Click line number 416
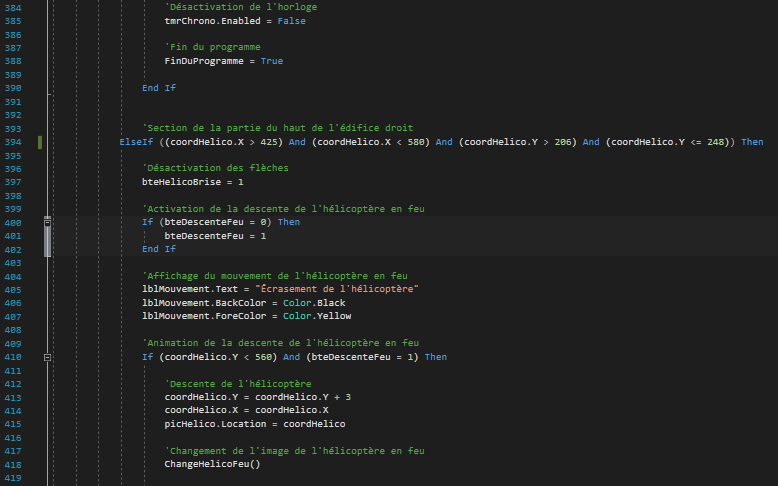Screen dimensions: 778x486 [13, 438]
